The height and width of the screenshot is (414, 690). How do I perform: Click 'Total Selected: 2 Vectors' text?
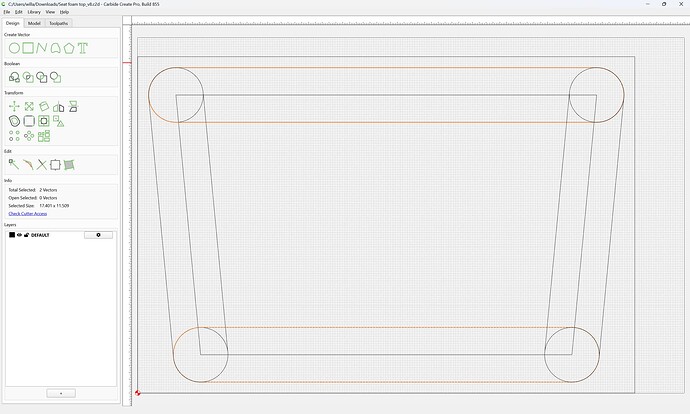(x=33, y=190)
